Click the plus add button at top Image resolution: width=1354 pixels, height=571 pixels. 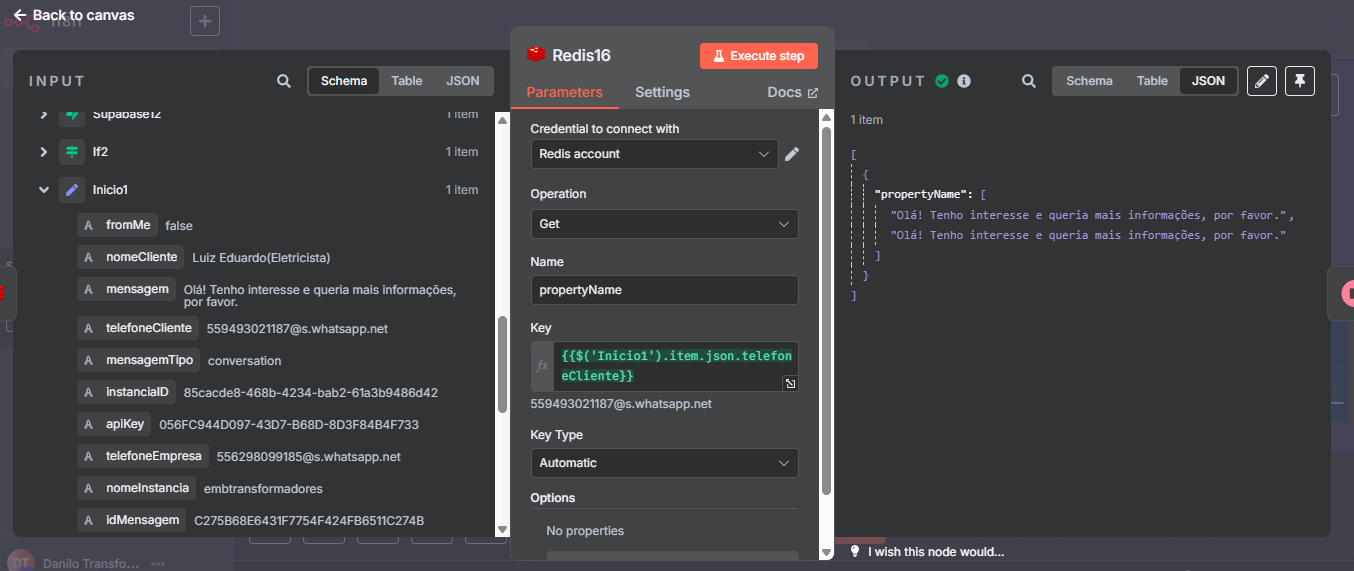coord(205,21)
